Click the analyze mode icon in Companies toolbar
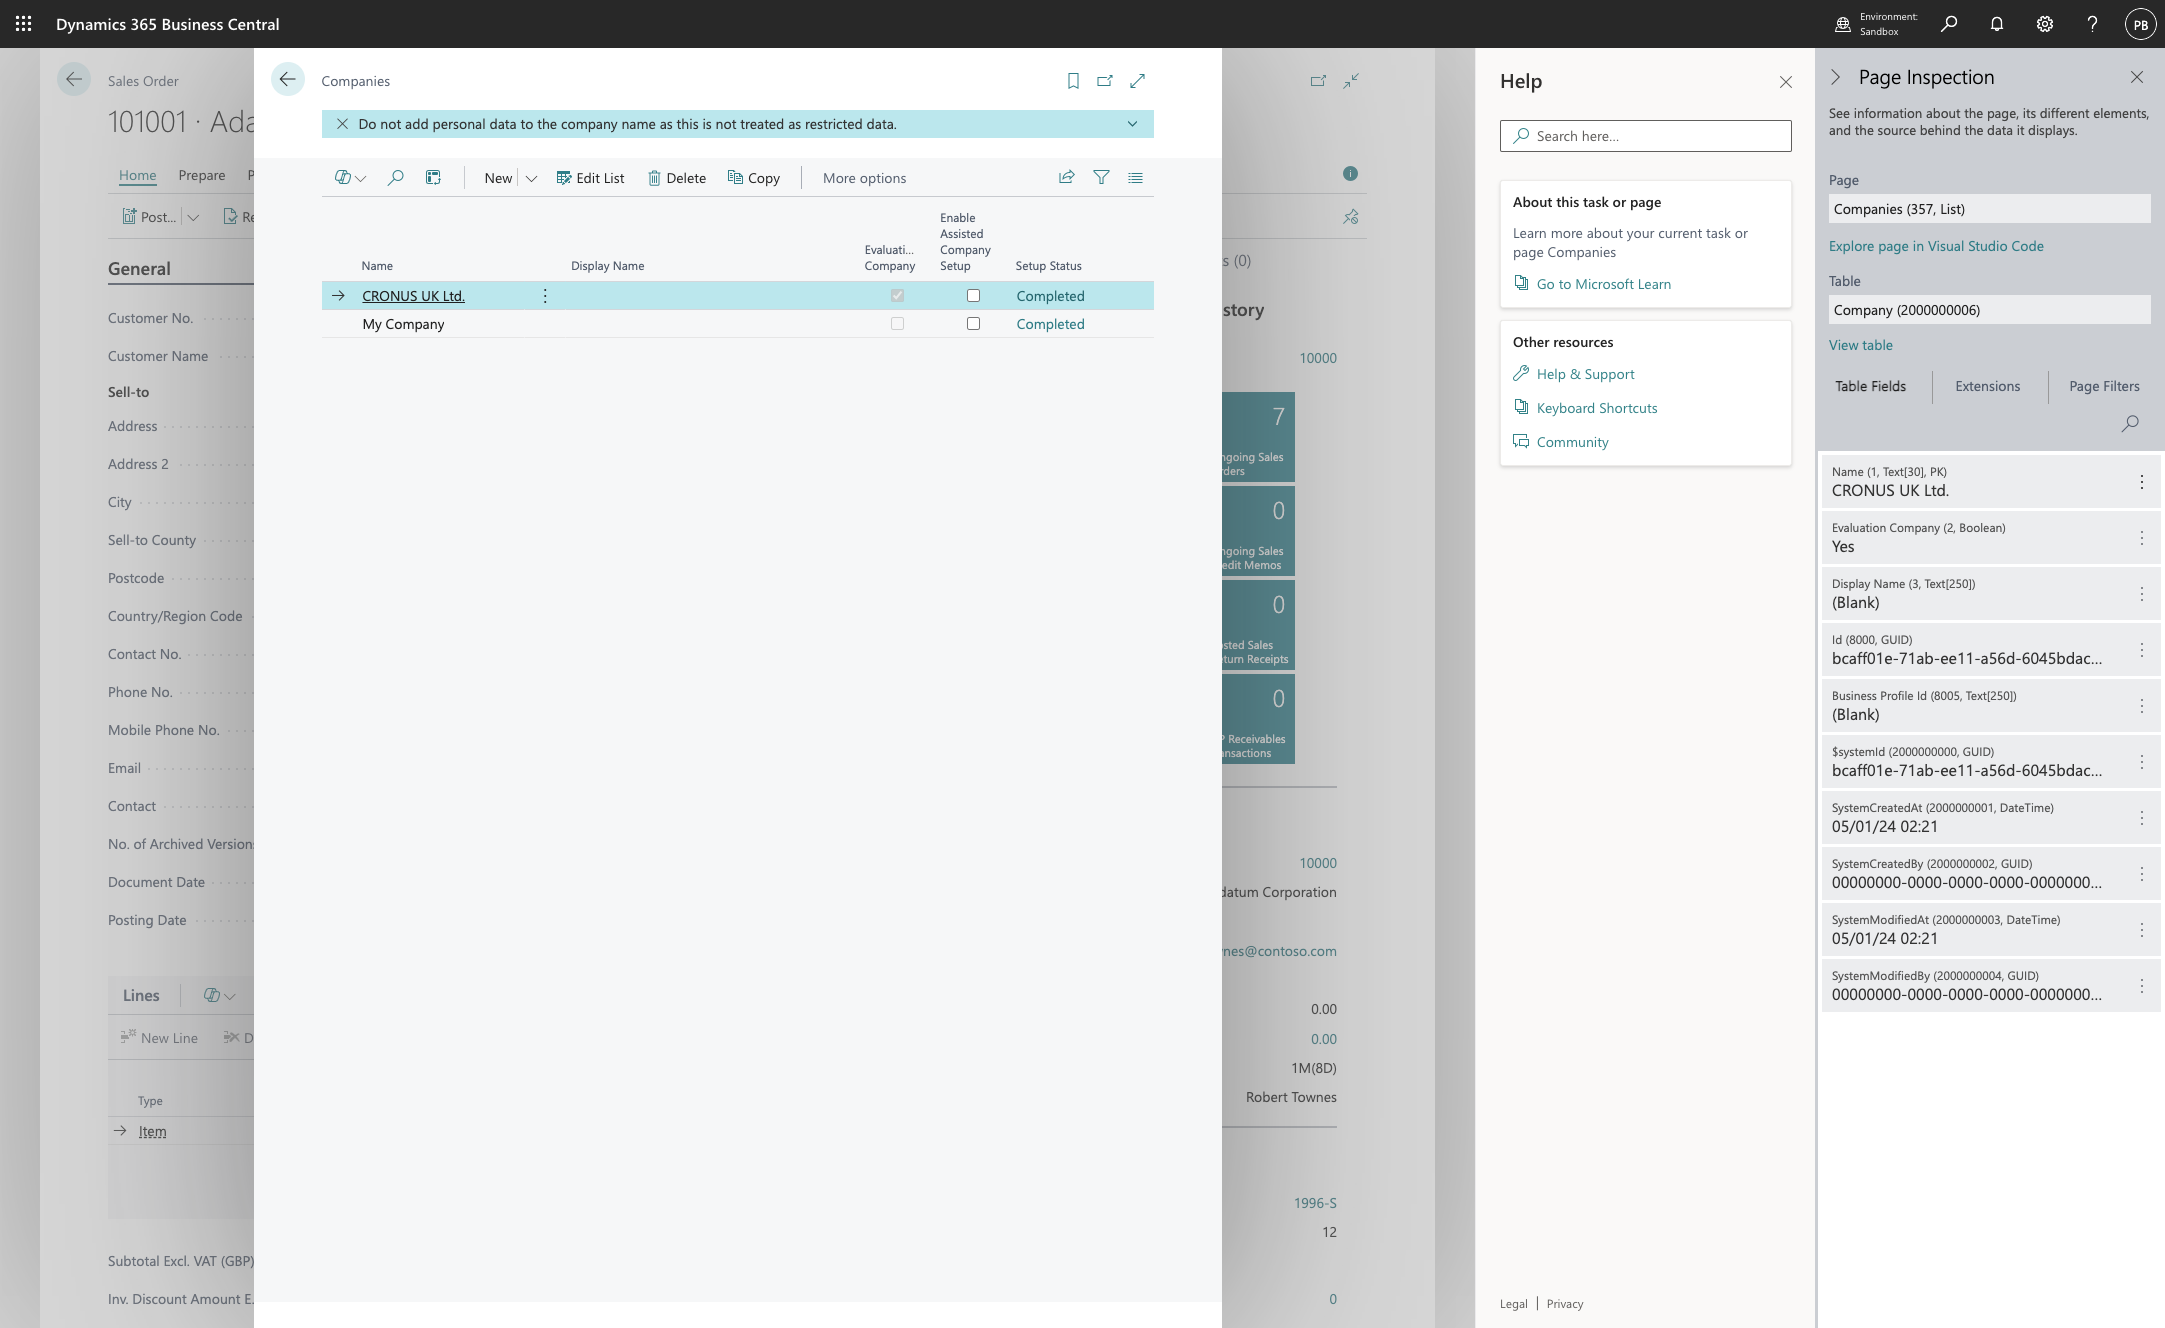The width and height of the screenshot is (2165, 1328). click(434, 178)
